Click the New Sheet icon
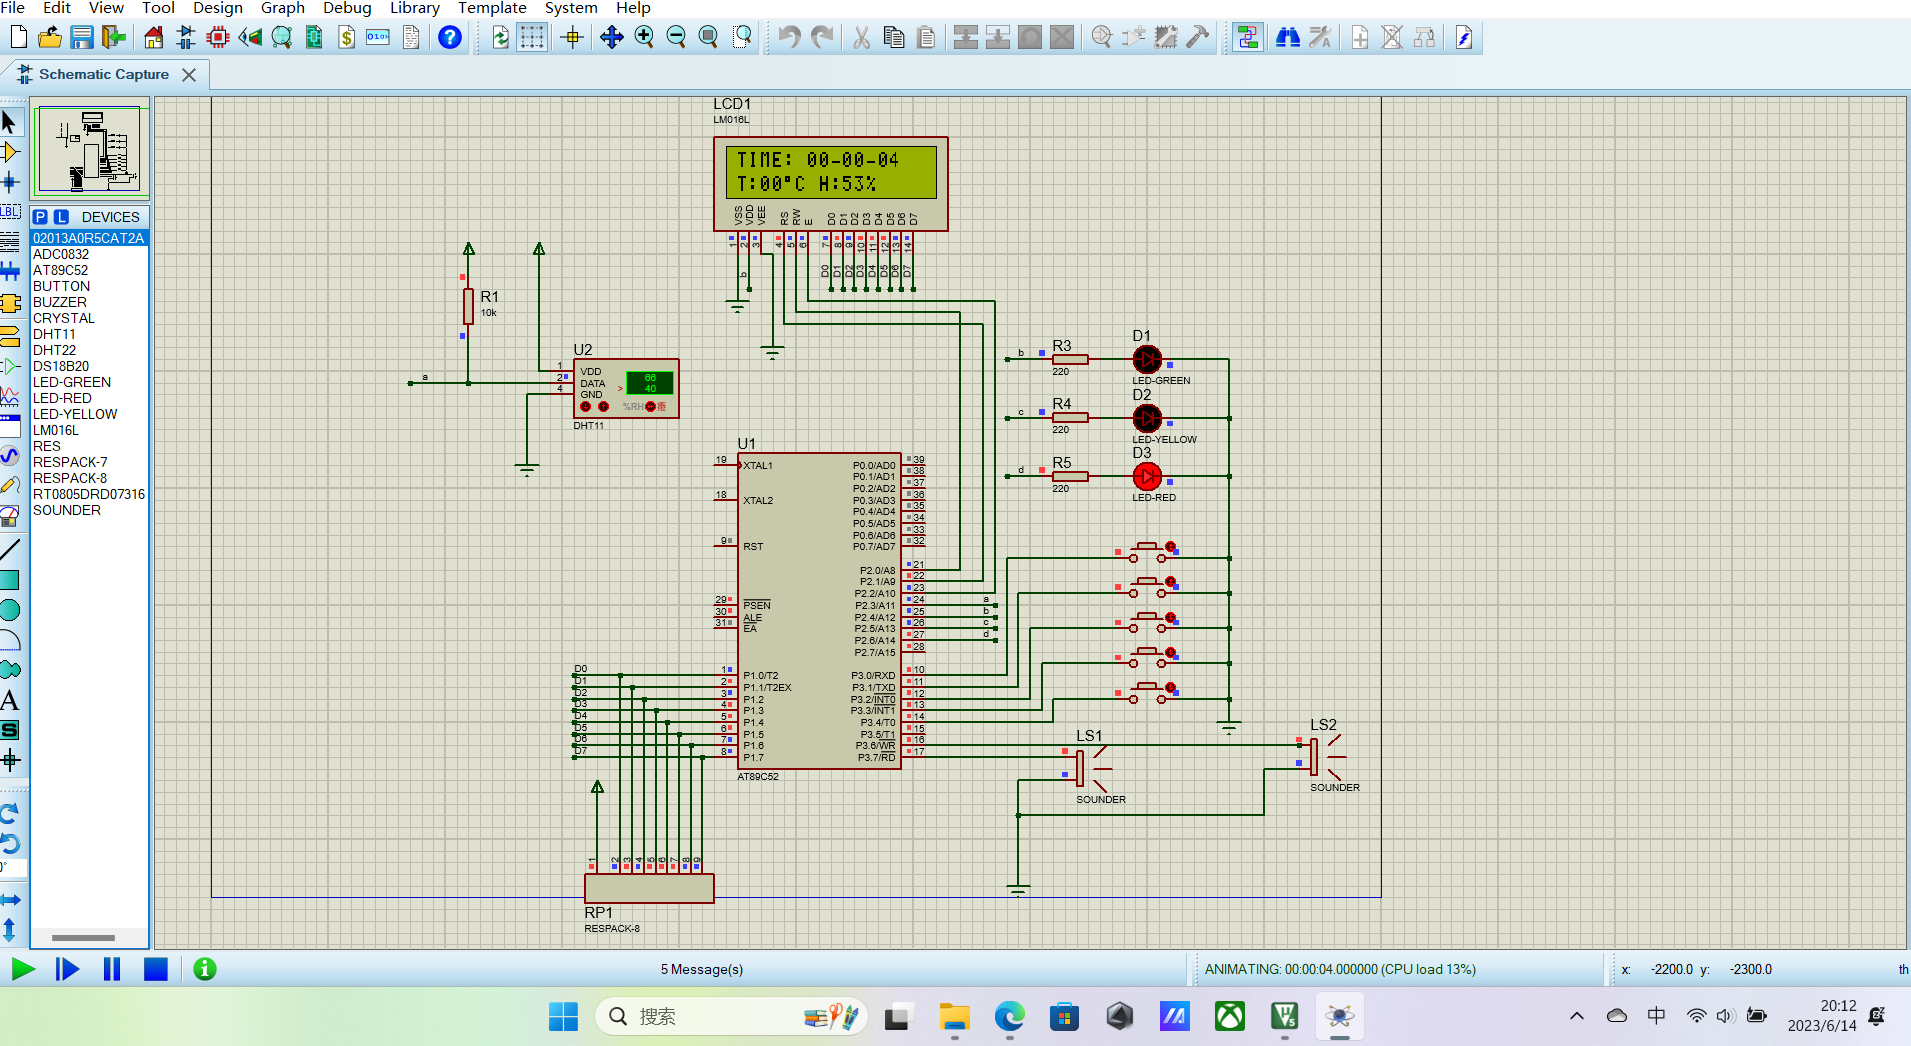 point(1360,38)
